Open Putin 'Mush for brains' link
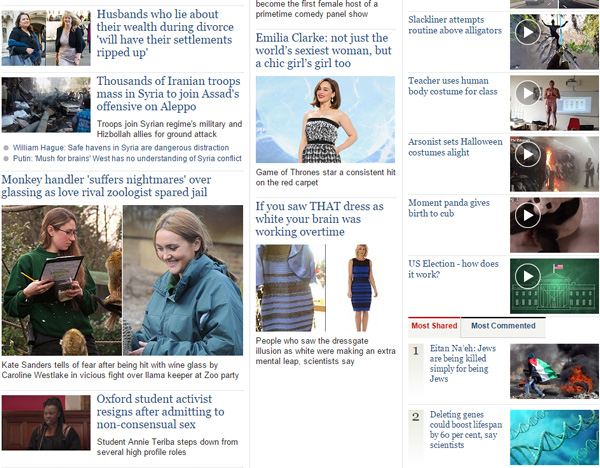This screenshot has width=600, height=468. click(x=127, y=158)
